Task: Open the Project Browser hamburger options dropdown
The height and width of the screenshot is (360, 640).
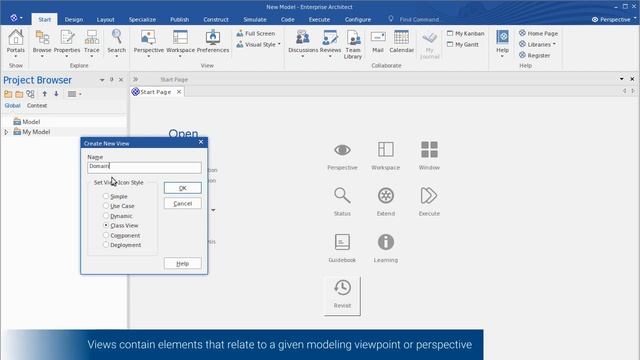Action: click(x=75, y=94)
